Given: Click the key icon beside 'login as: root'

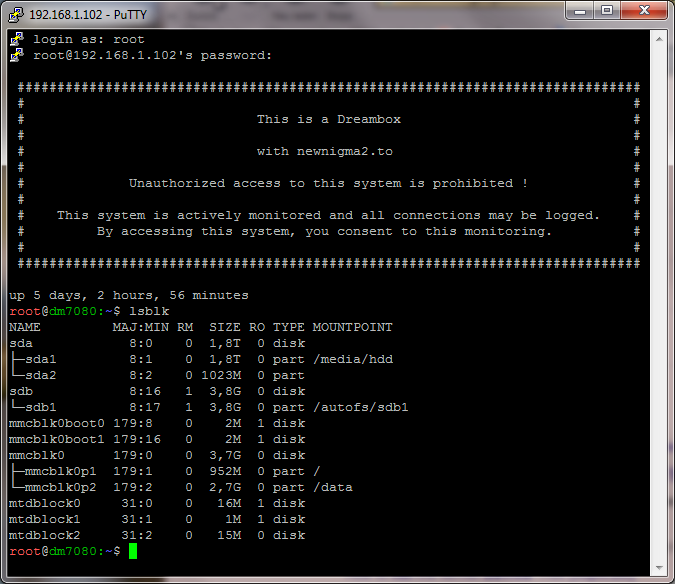Looking at the screenshot, I should 16,39.
